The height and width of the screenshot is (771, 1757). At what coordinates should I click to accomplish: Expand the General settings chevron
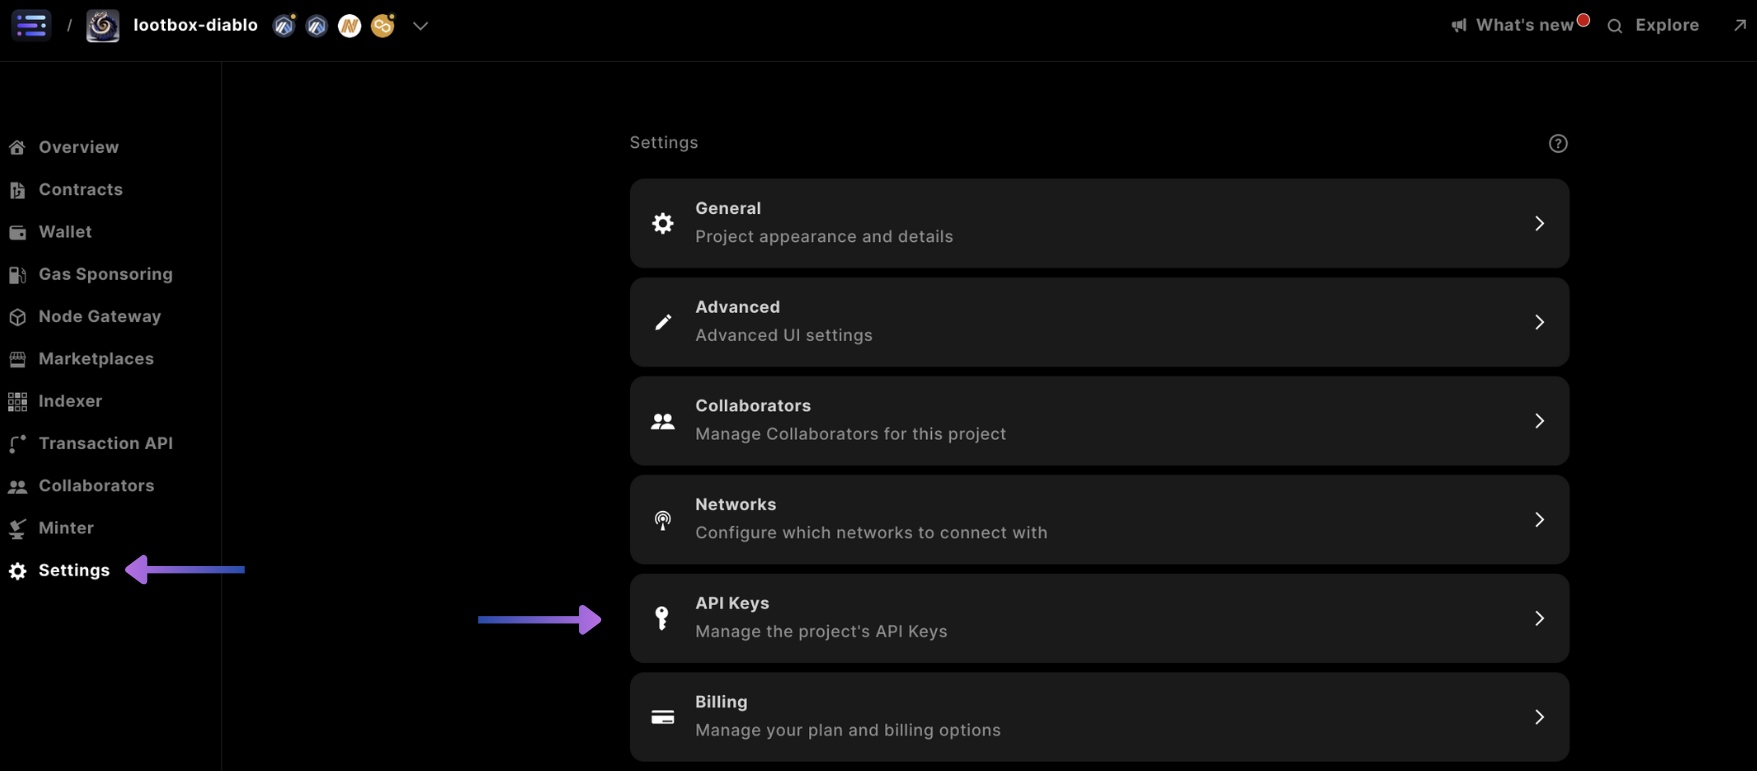tap(1539, 223)
